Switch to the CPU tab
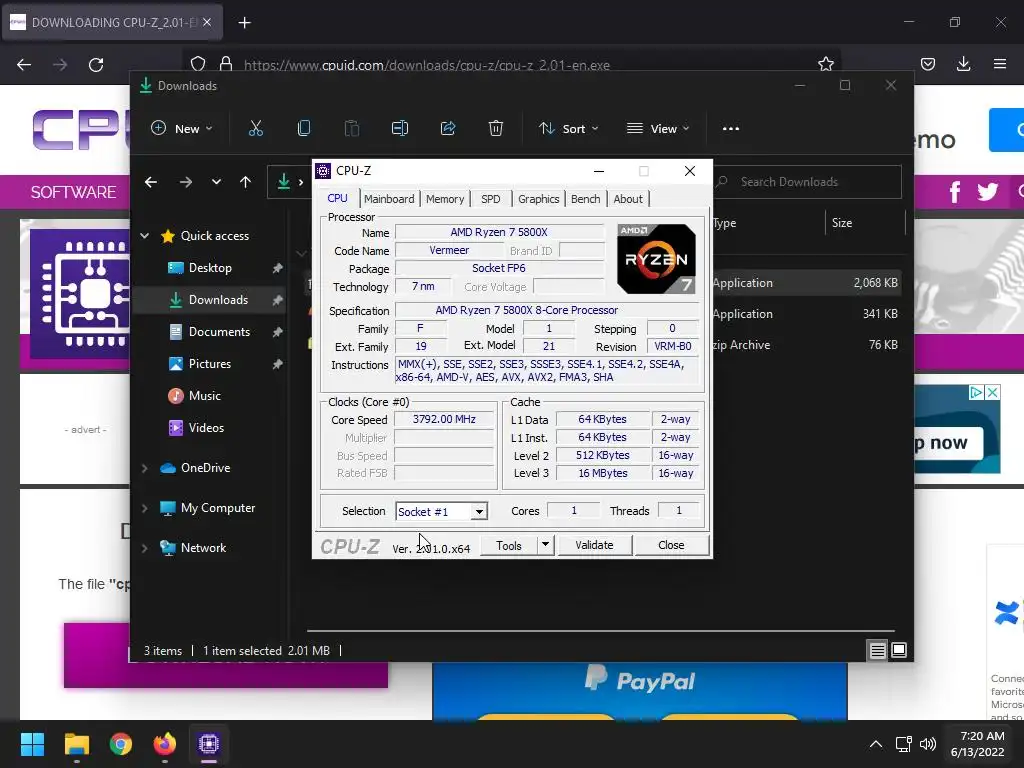 (x=338, y=198)
